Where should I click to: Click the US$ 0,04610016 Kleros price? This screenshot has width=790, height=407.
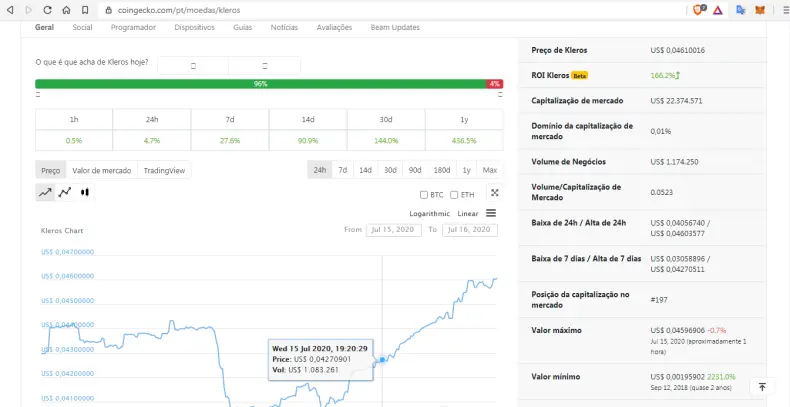pyautogui.click(x=677, y=50)
